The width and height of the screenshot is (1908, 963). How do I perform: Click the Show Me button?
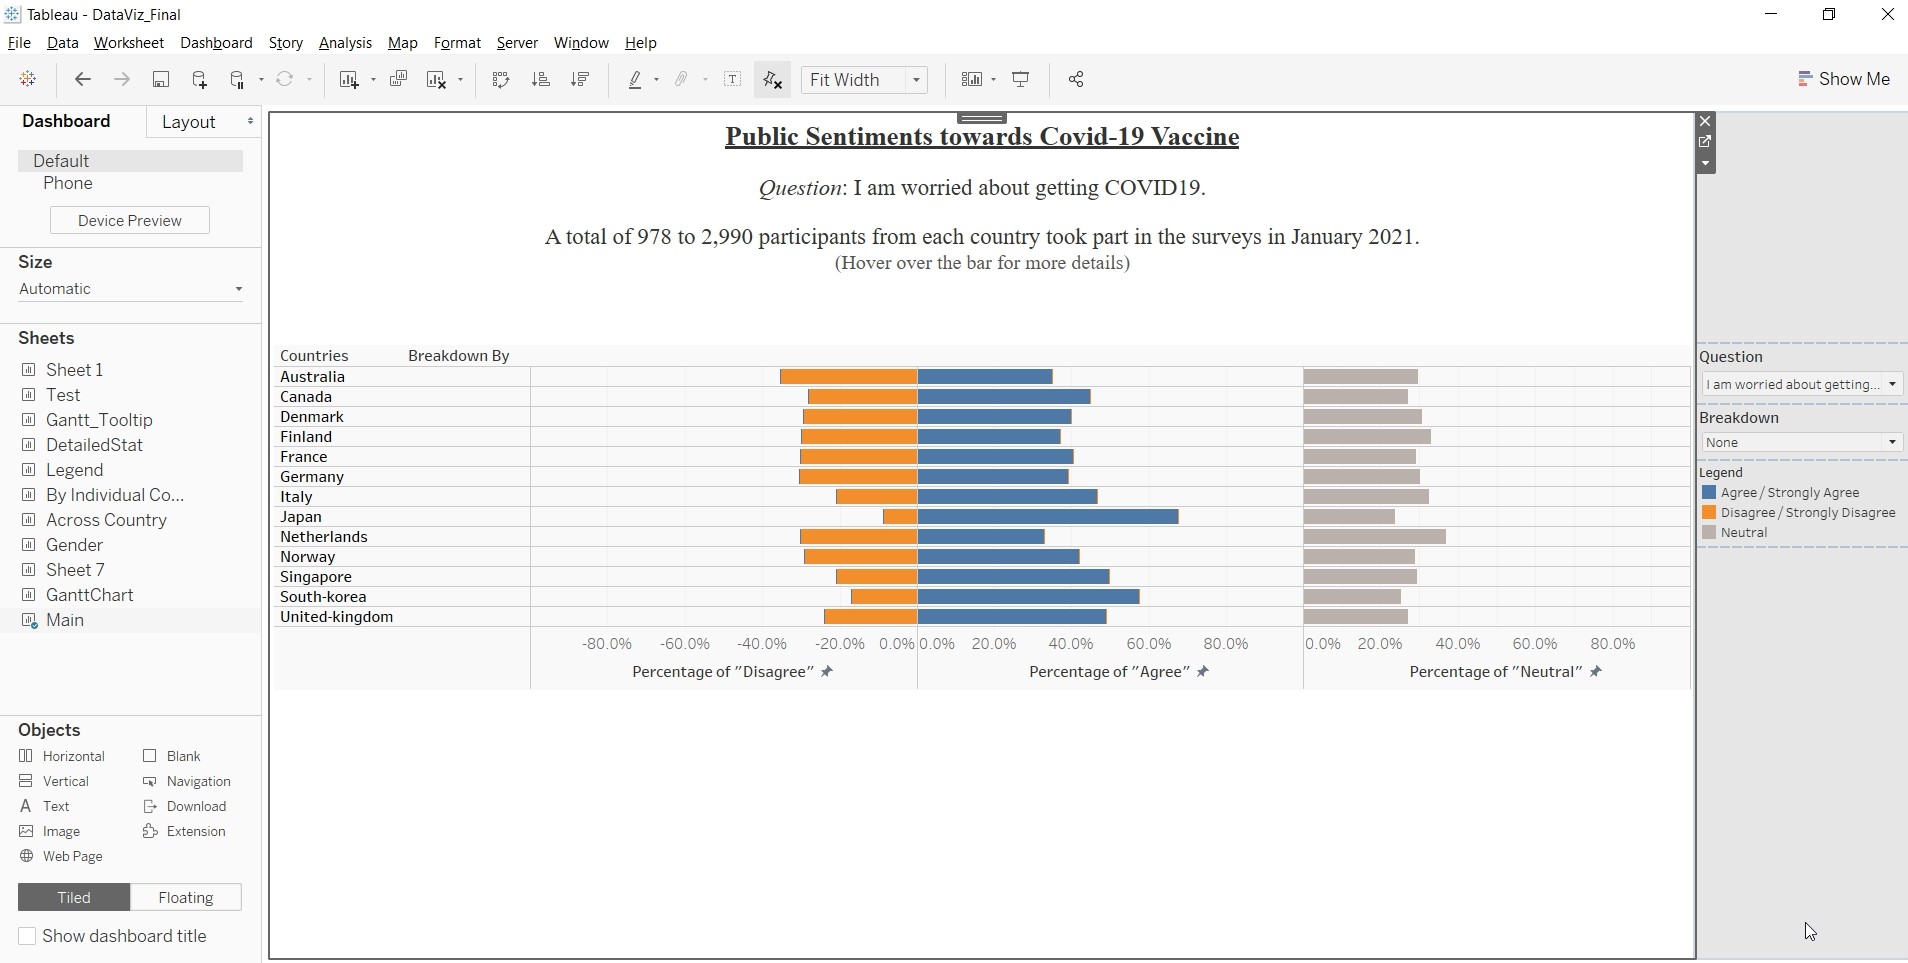1844,79
